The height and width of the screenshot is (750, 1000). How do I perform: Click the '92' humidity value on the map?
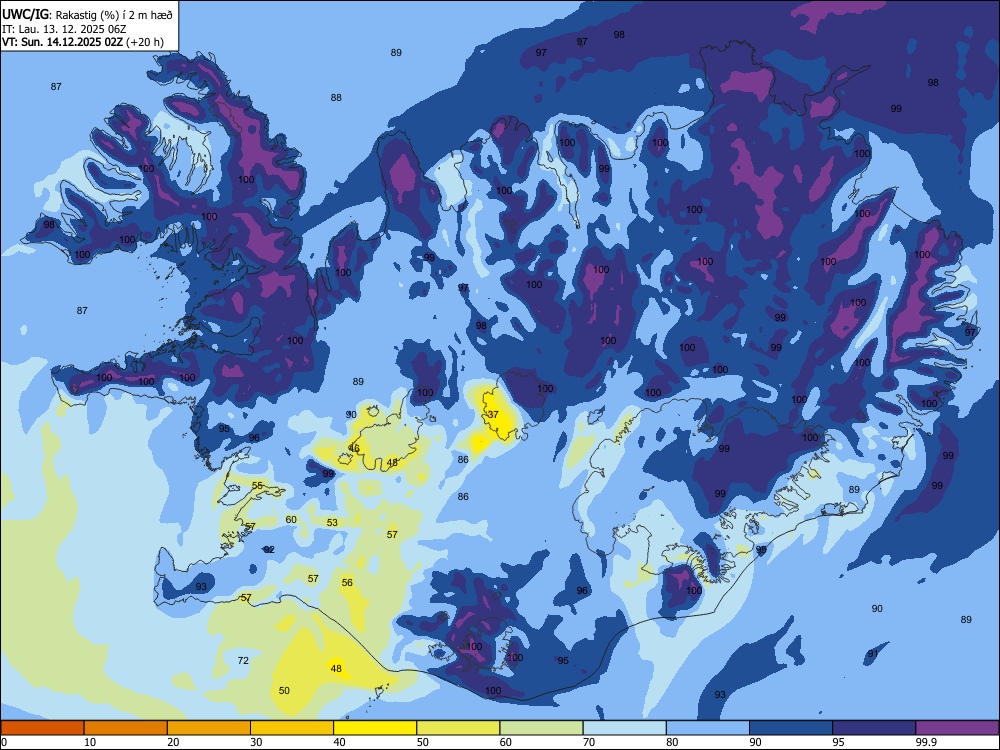pos(269,550)
